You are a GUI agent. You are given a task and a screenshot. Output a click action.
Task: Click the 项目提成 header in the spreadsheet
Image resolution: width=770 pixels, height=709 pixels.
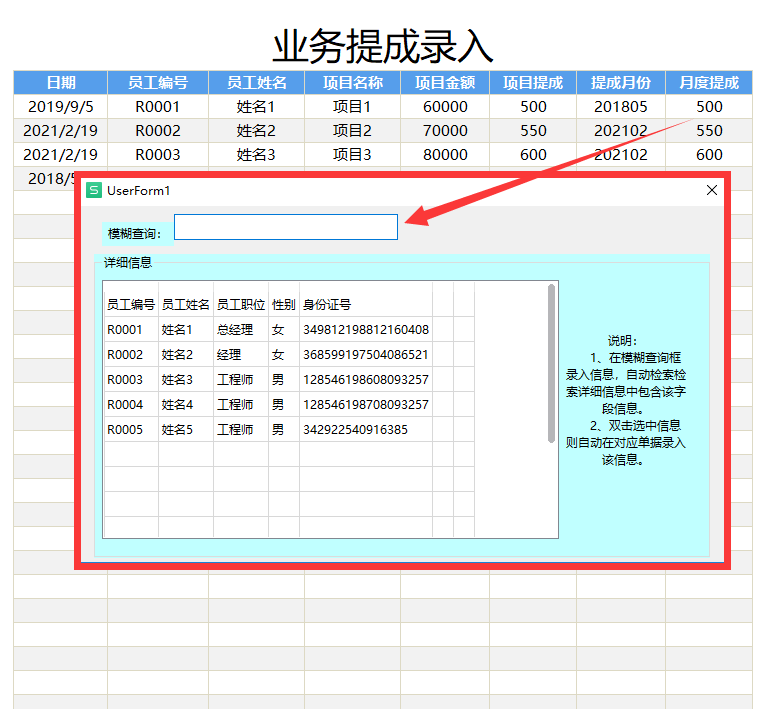point(533,82)
